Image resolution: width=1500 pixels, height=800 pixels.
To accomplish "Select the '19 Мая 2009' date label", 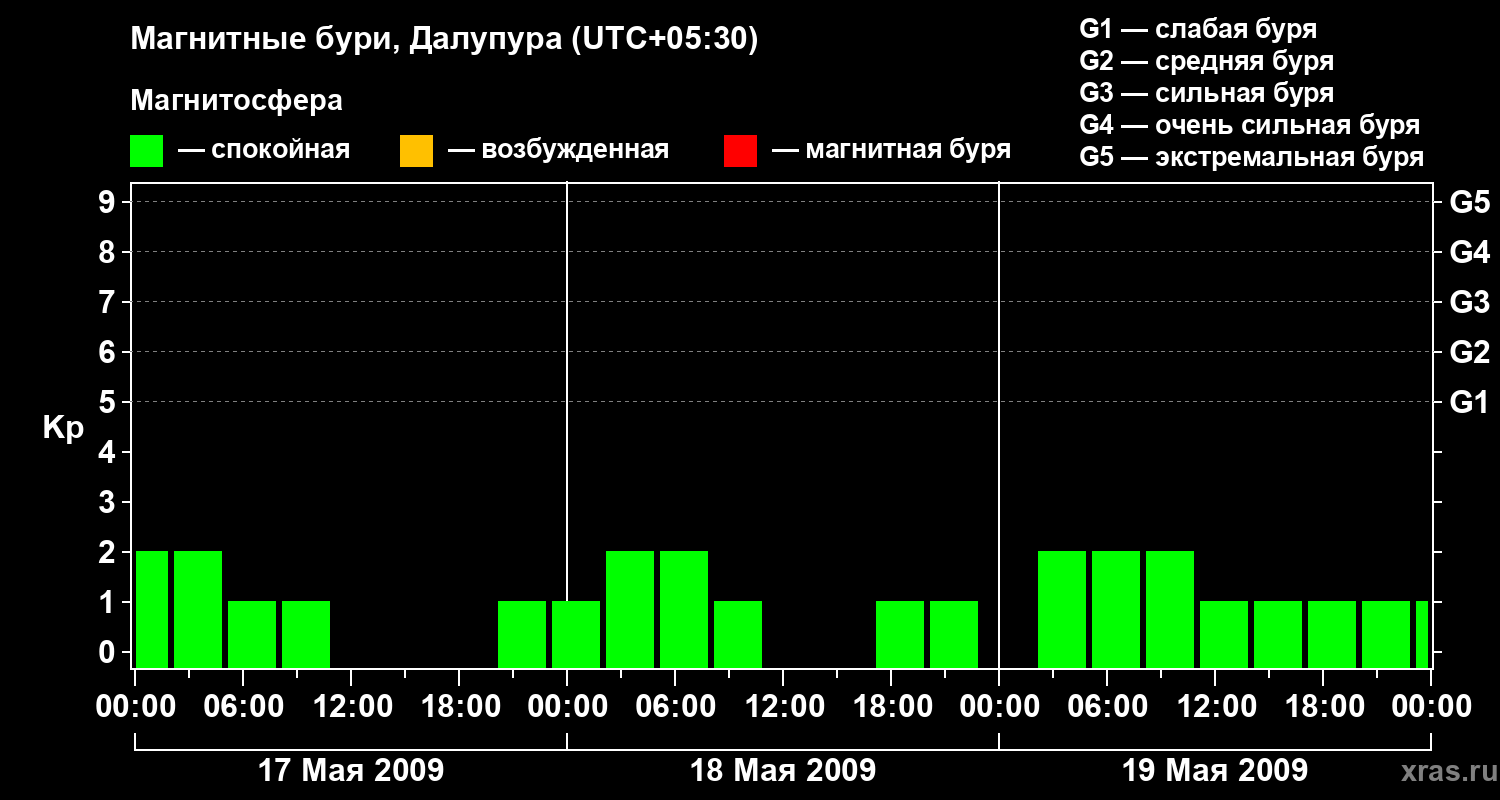I will [1215, 770].
